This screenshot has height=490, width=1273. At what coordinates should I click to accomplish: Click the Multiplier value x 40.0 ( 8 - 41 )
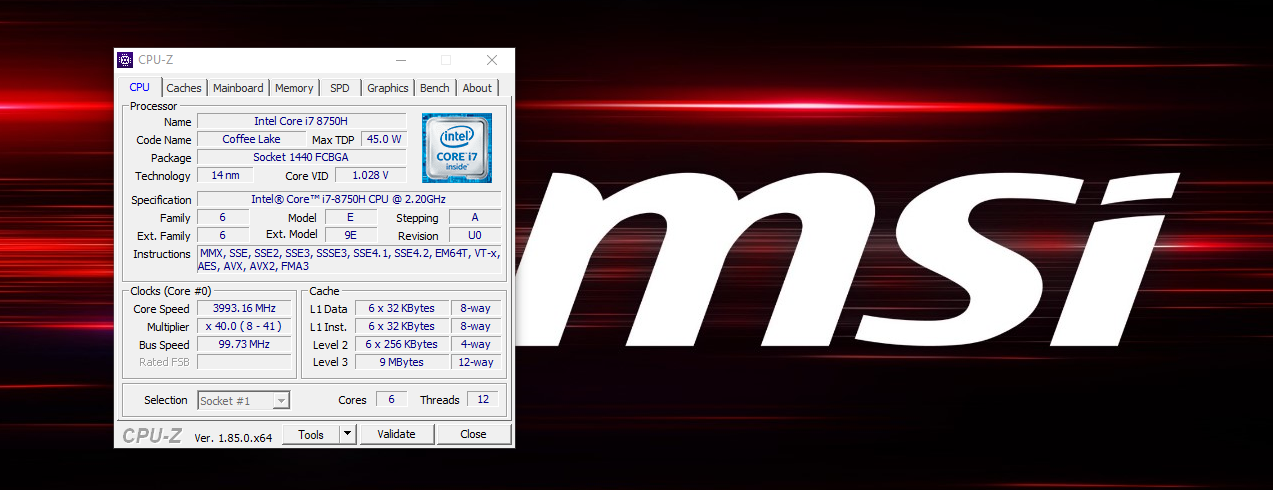point(244,327)
